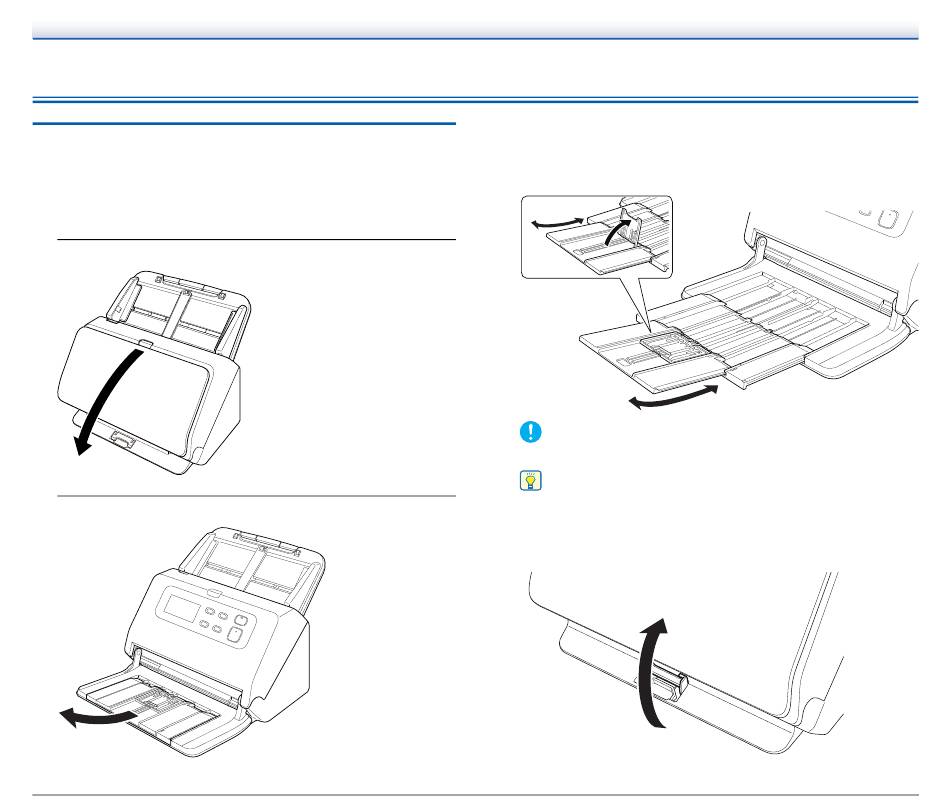Click the yellow lightbulb hint icon

click(531, 481)
